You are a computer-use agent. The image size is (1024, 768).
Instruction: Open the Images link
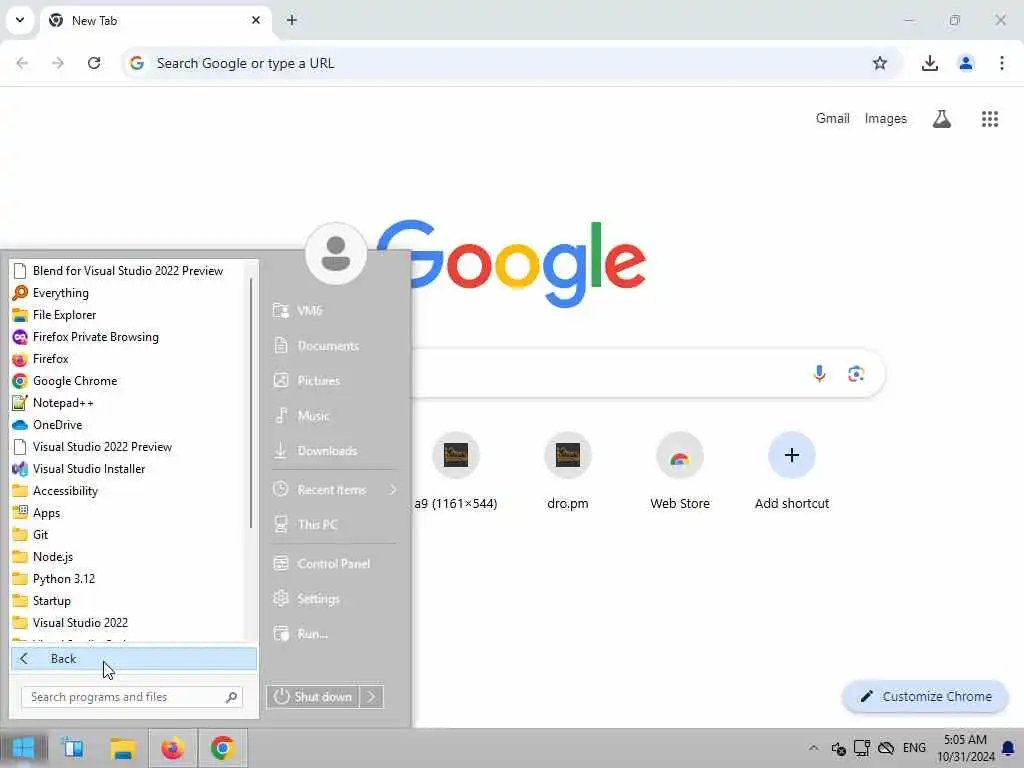(886, 119)
